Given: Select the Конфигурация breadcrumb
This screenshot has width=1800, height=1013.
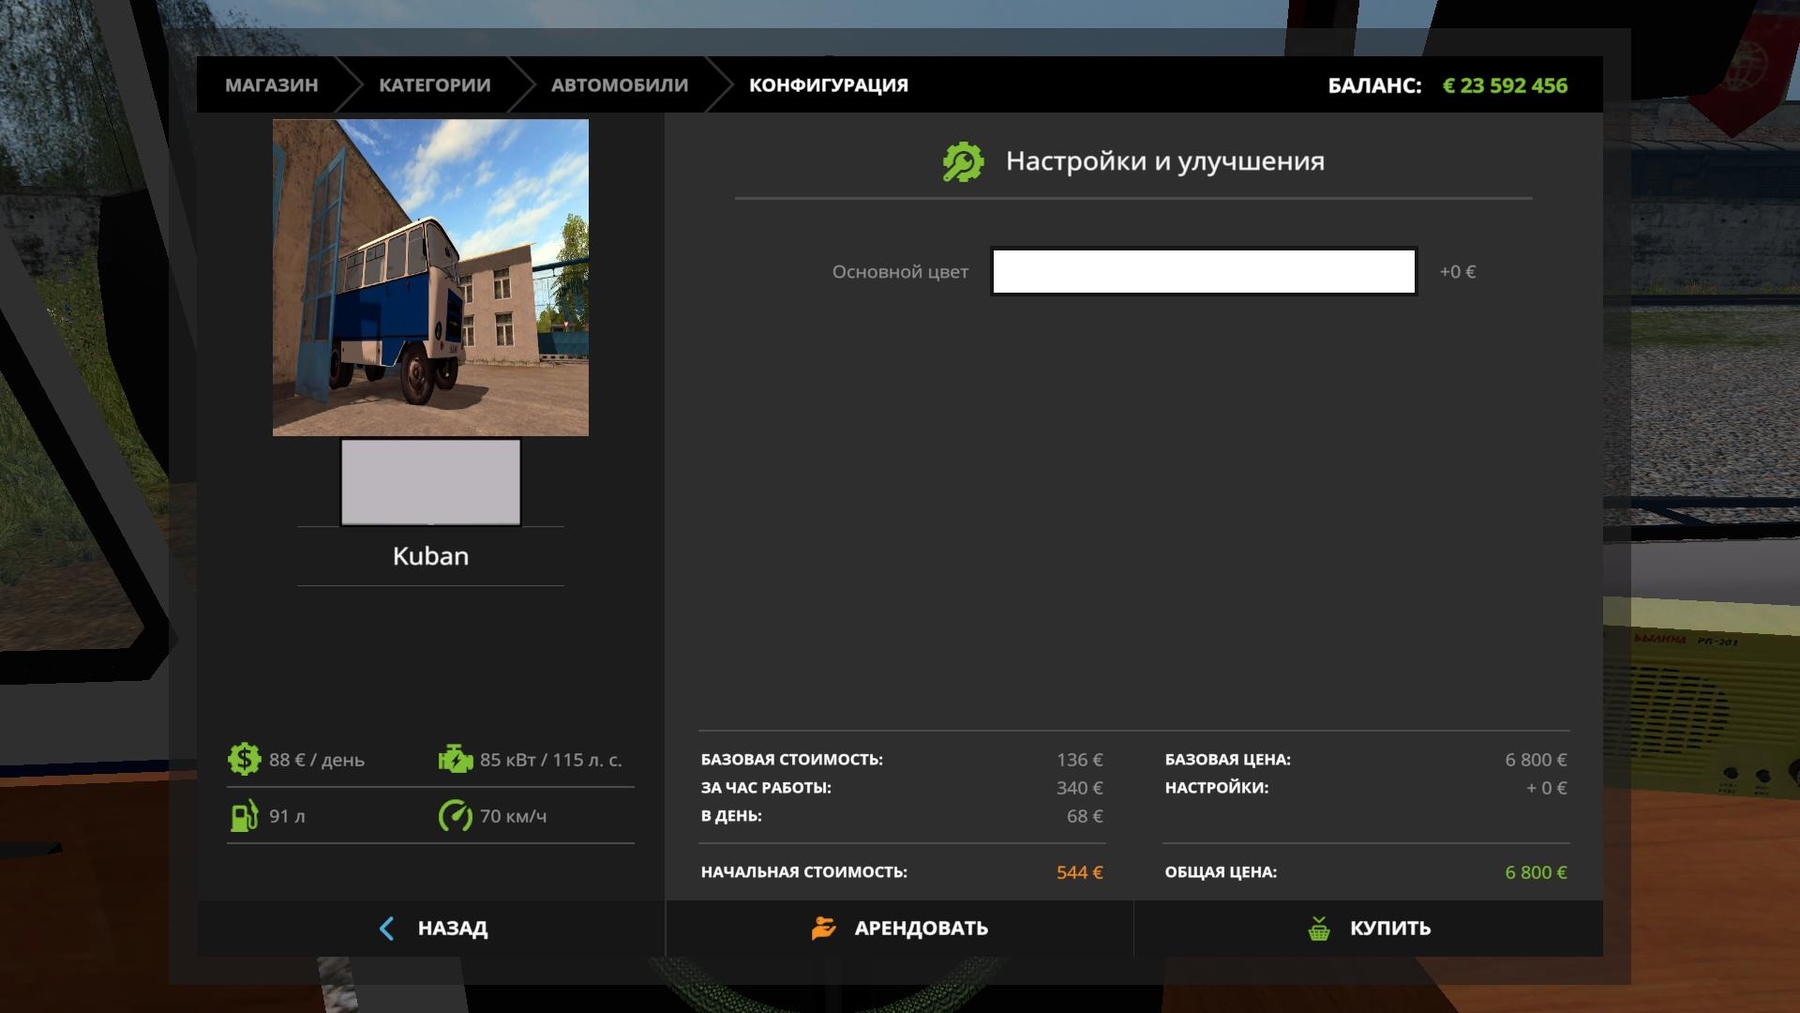Looking at the screenshot, I should pos(828,85).
